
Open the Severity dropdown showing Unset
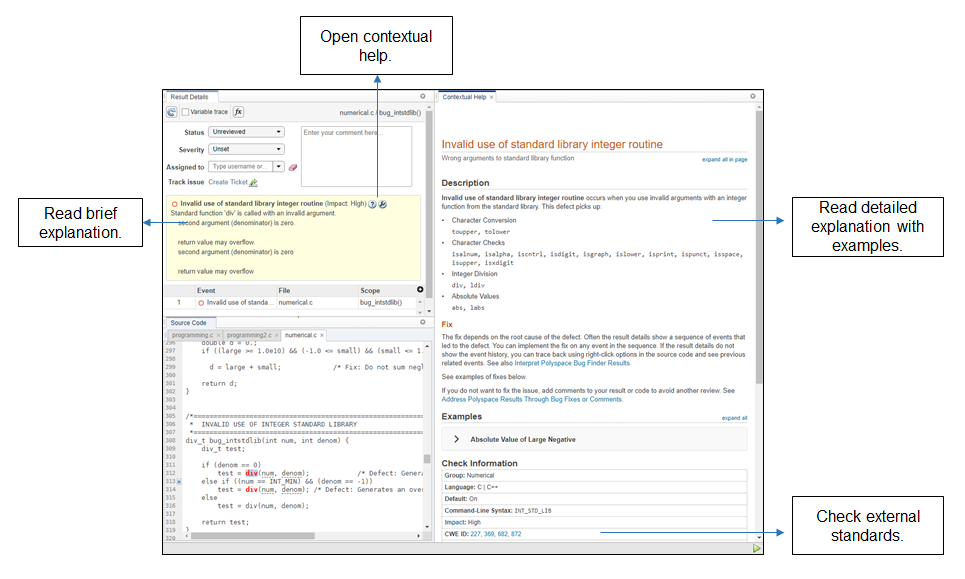click(246, 150)
